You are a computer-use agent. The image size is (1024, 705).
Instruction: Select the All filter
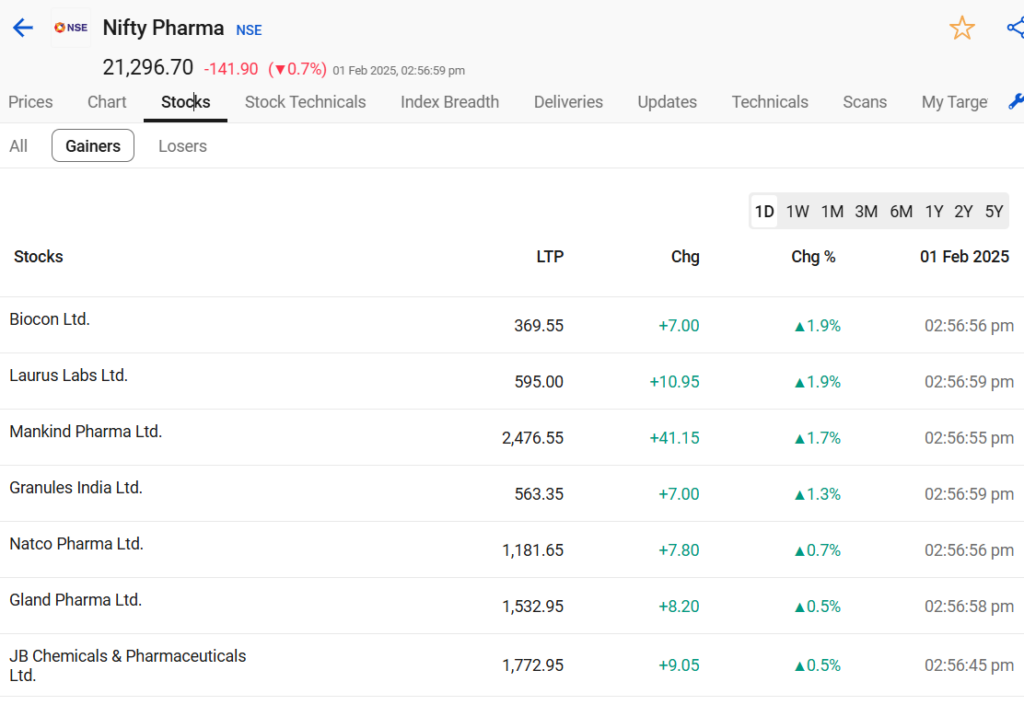[x=18, y=146]
